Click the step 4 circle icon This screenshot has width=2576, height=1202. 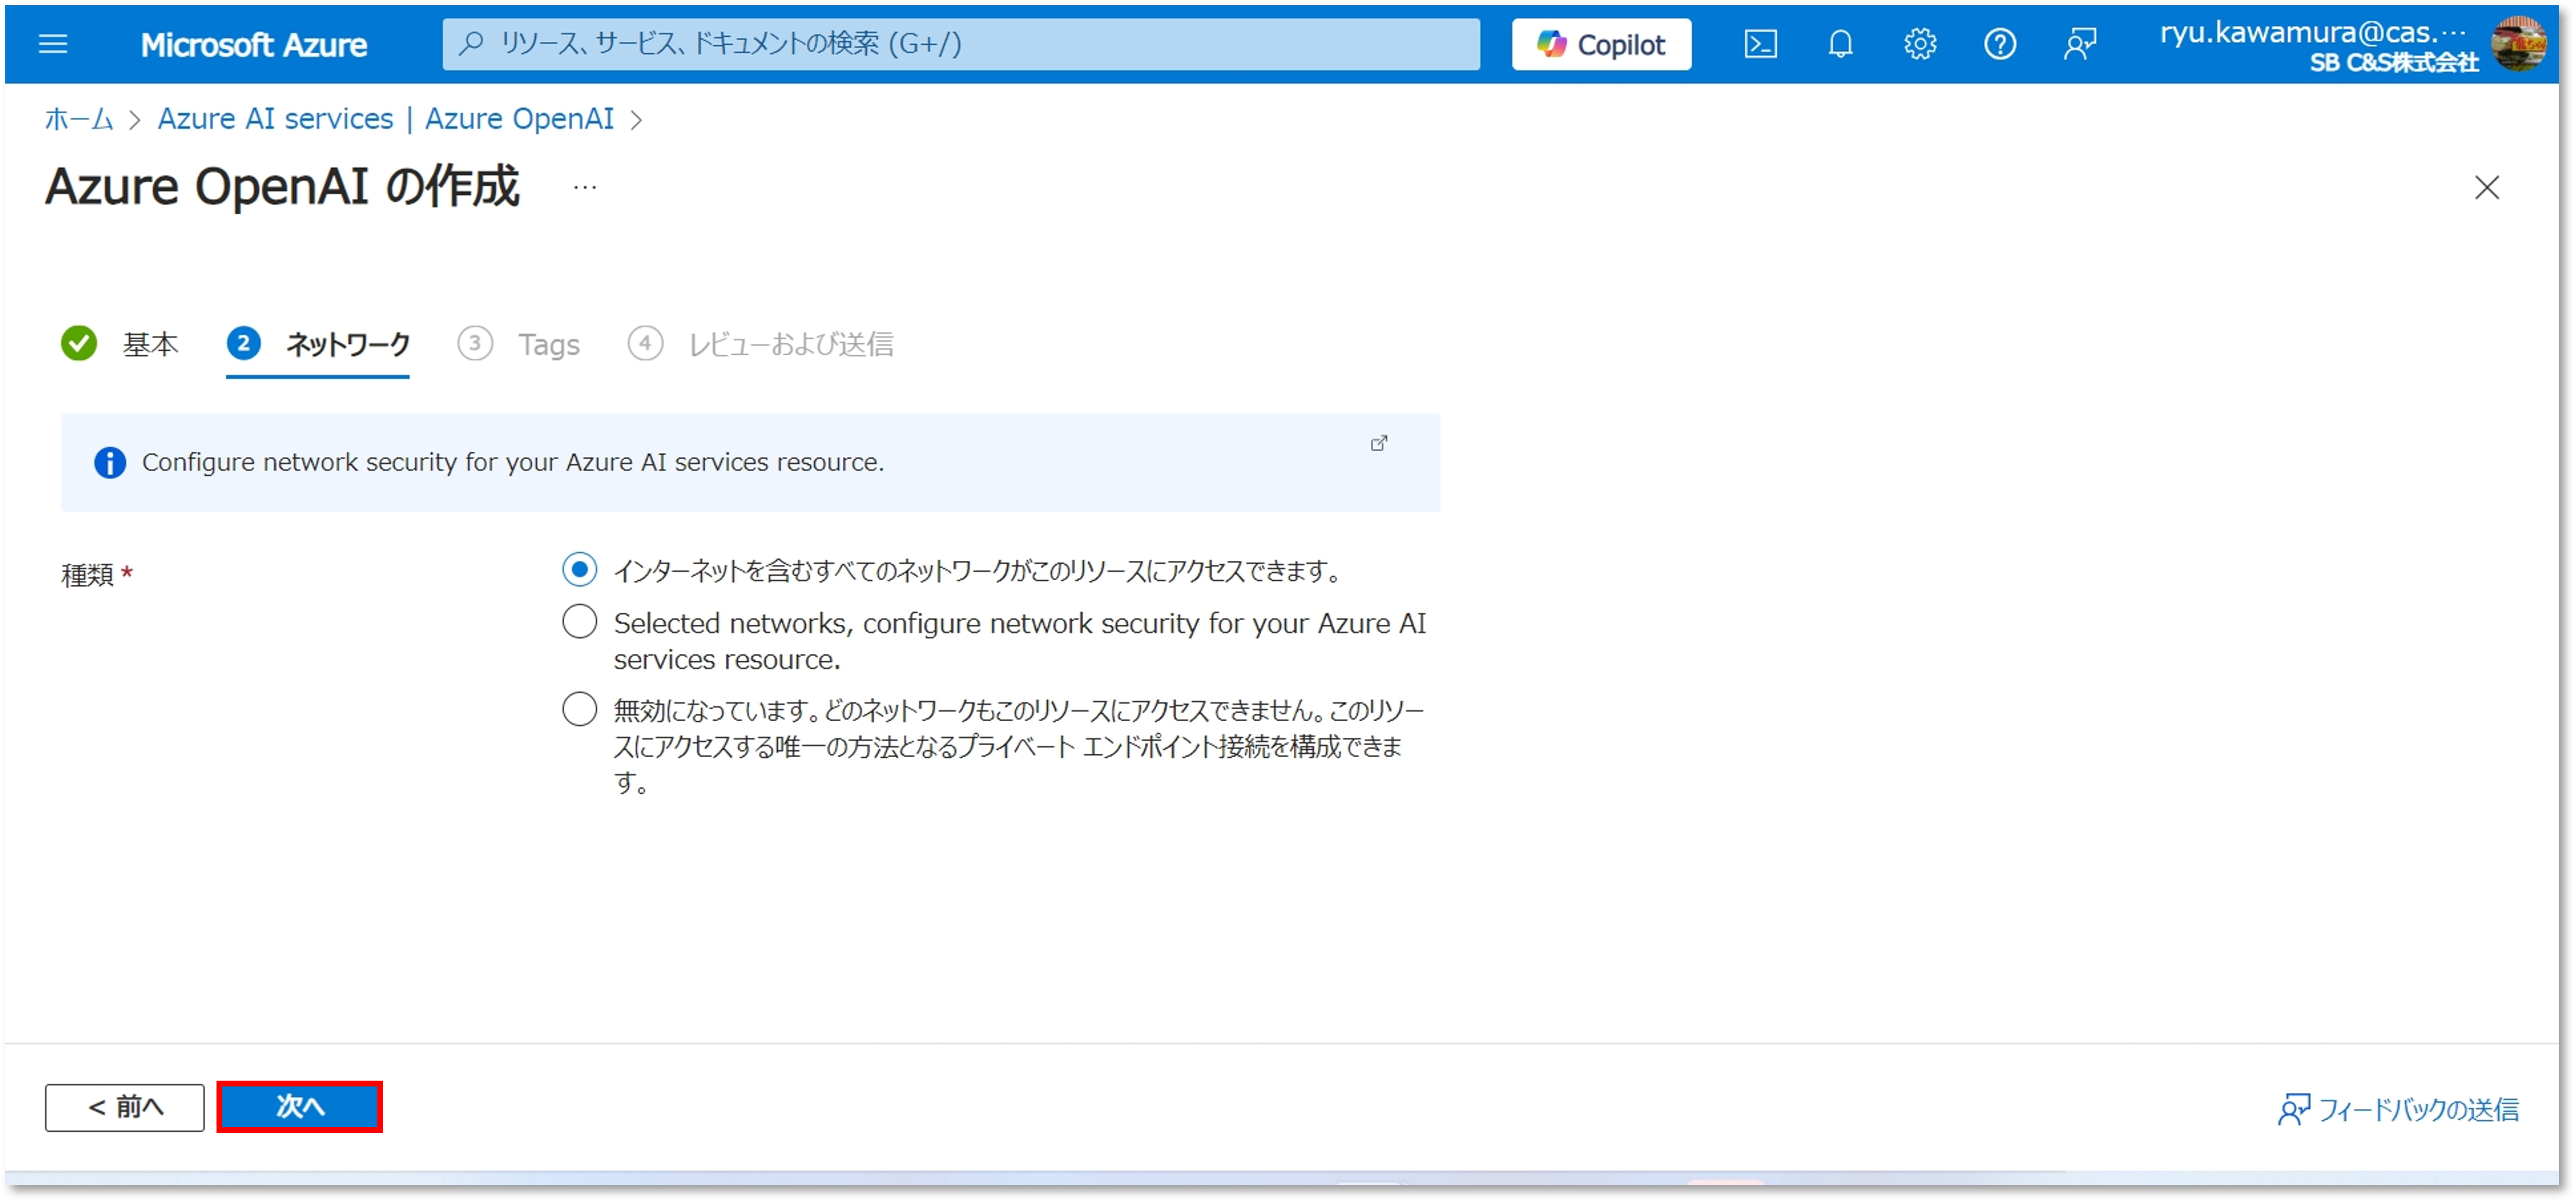click(x=645, y=343)
